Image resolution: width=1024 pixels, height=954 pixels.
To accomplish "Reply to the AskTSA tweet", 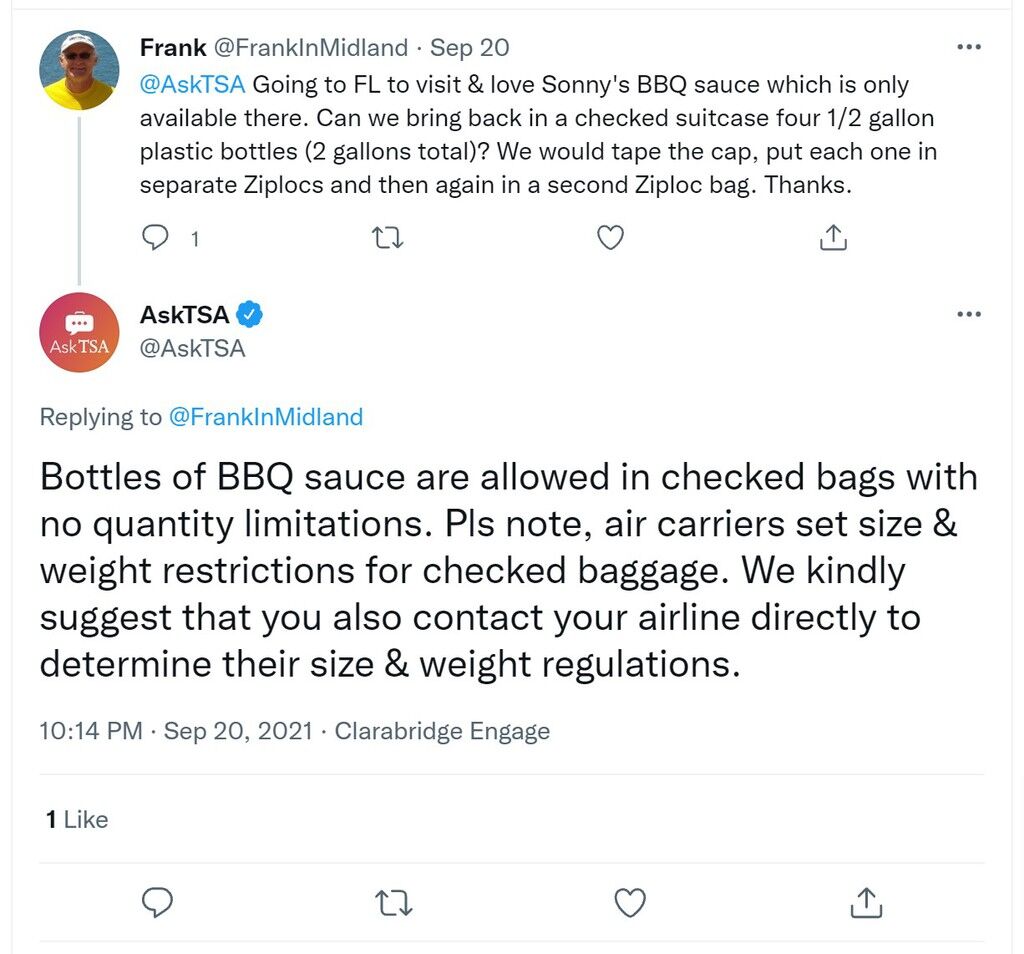I will point(157,902).
